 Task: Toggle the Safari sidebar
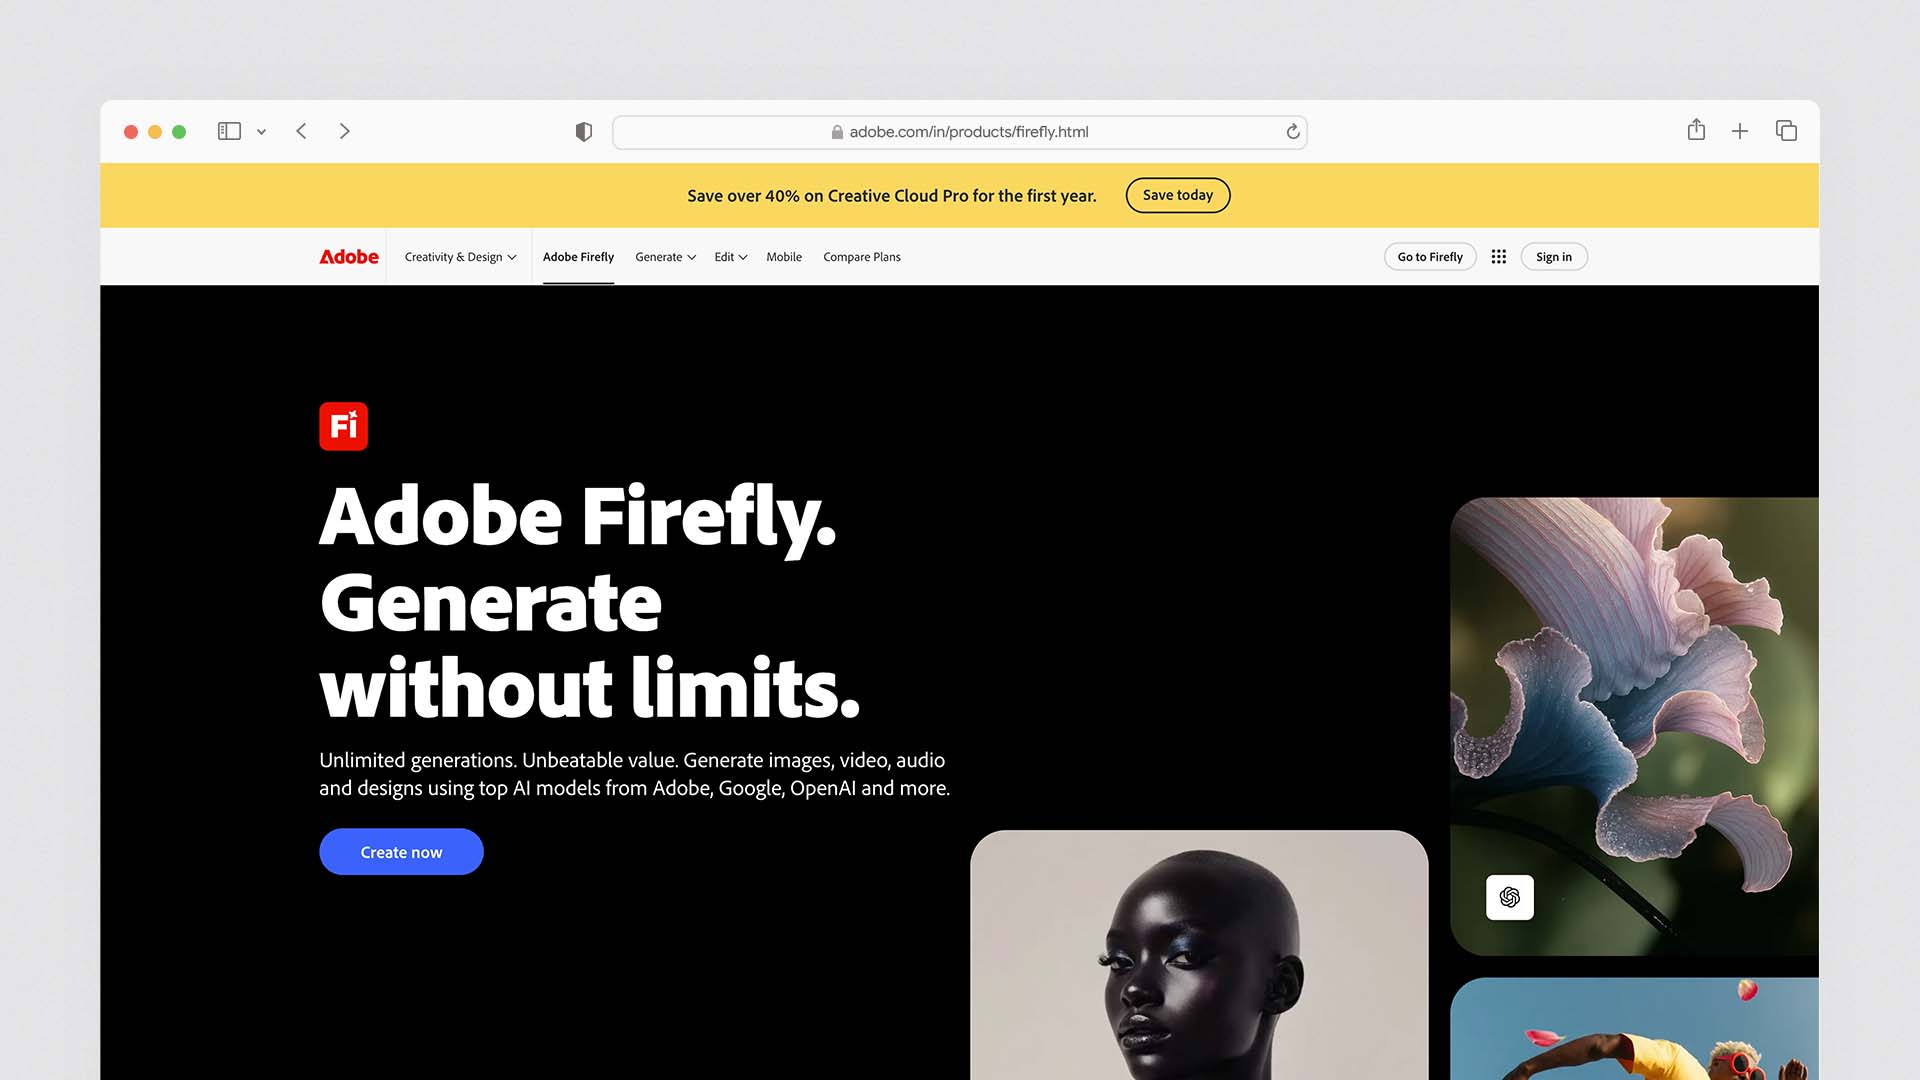[x=229, y=131]
